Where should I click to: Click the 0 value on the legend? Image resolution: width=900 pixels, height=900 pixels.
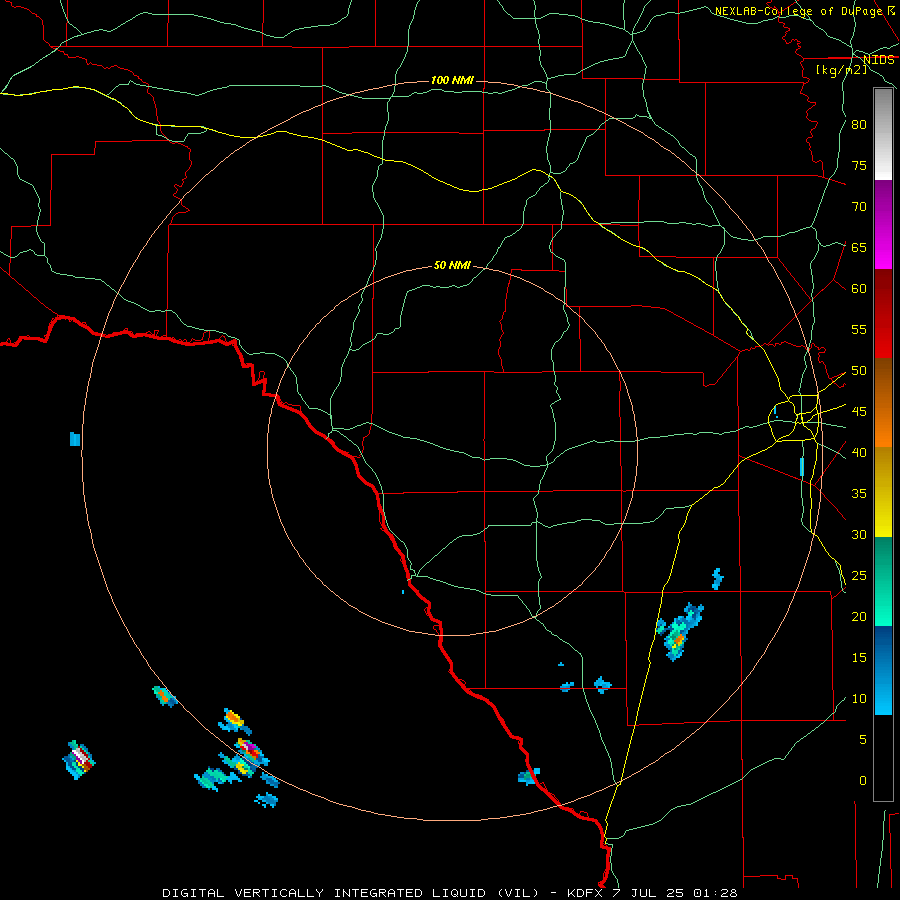863,781
